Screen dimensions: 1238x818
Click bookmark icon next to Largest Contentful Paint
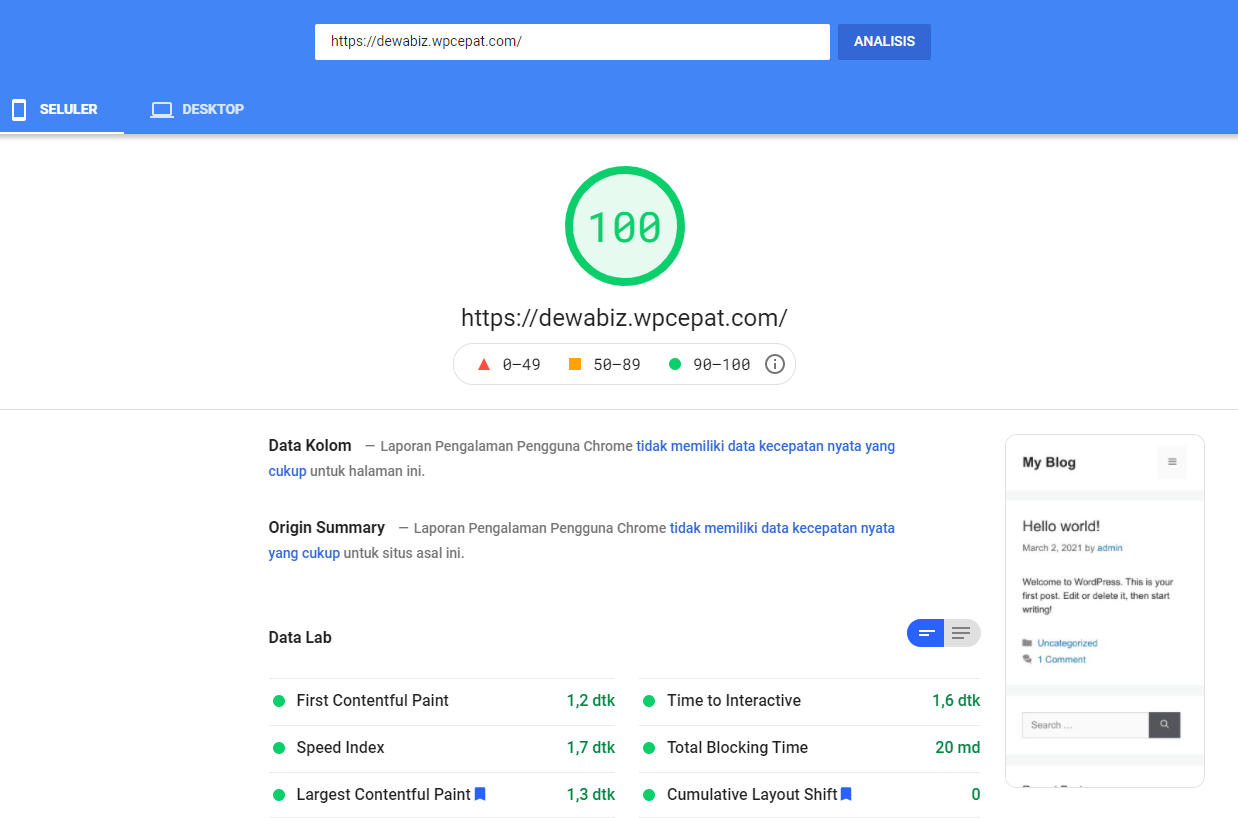480,794
